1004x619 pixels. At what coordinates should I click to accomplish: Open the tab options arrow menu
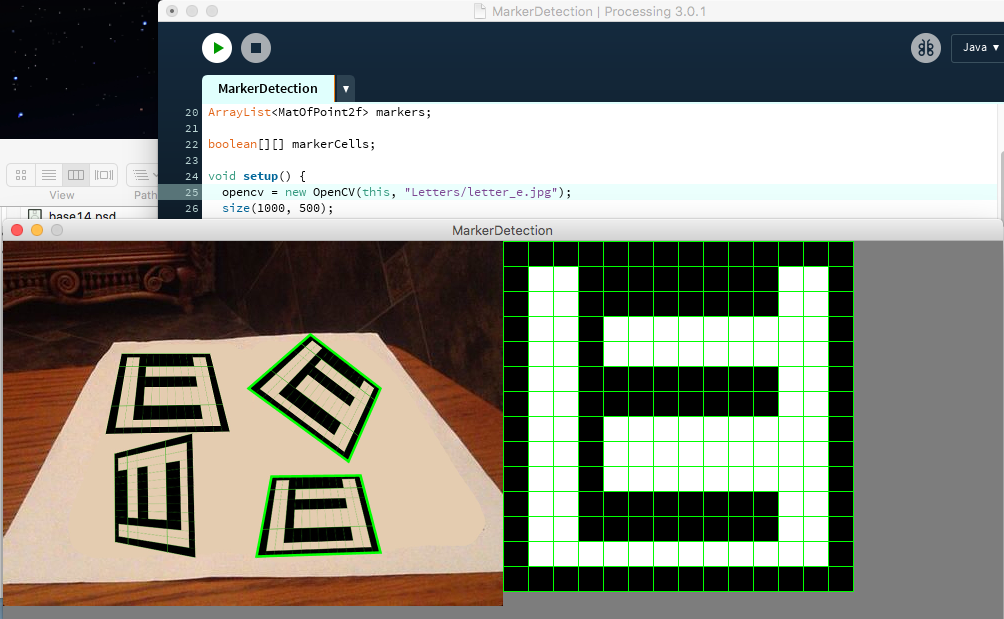(x=345, y=89)
